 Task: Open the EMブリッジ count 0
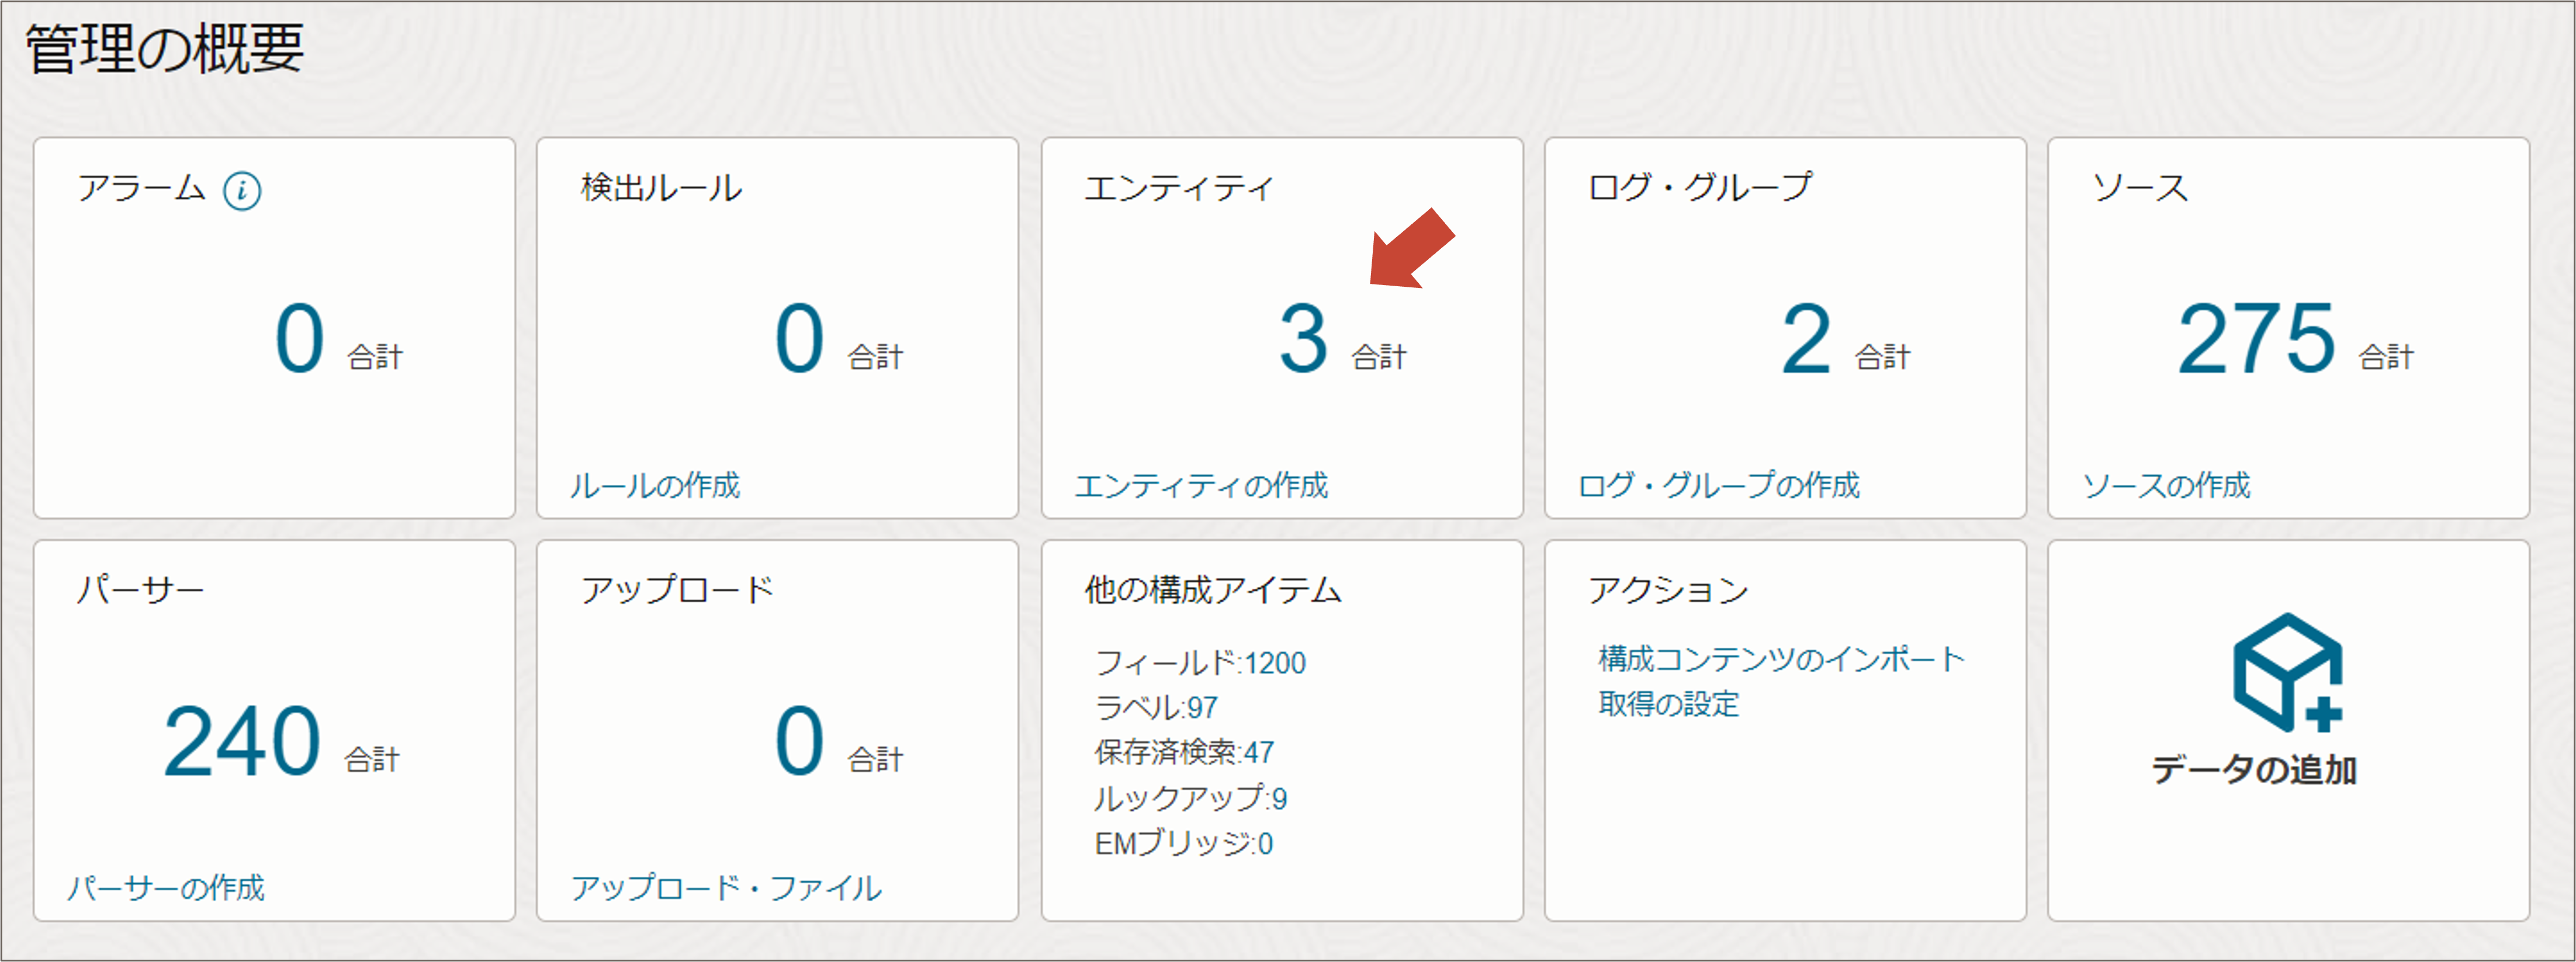1265,844
